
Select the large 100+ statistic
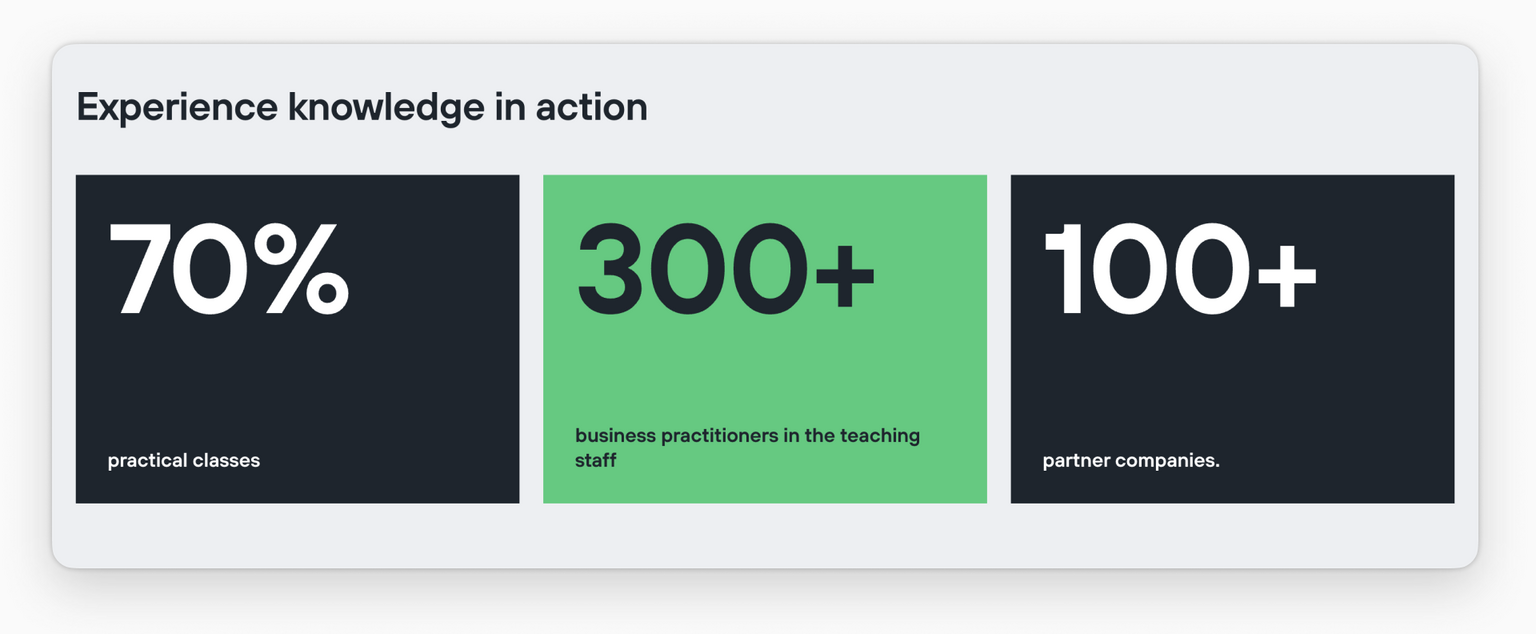pyautogui.click(x=1180, y=269)
